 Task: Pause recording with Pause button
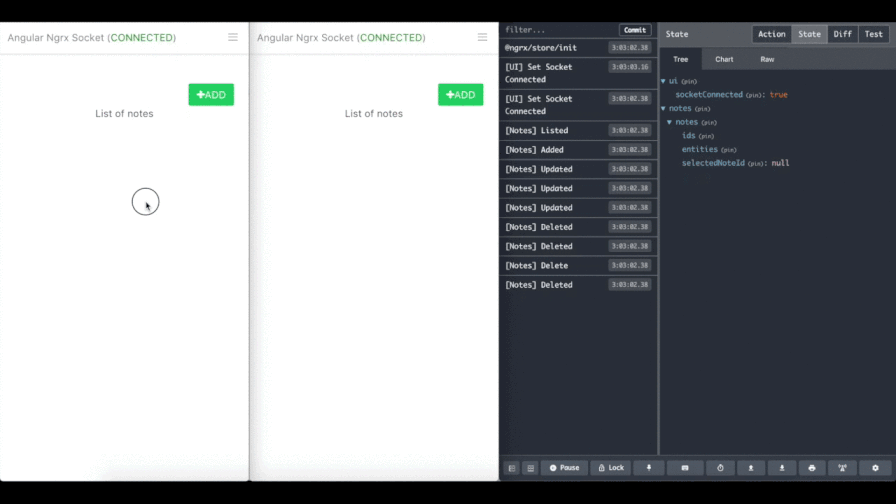[x=564, y=468]
